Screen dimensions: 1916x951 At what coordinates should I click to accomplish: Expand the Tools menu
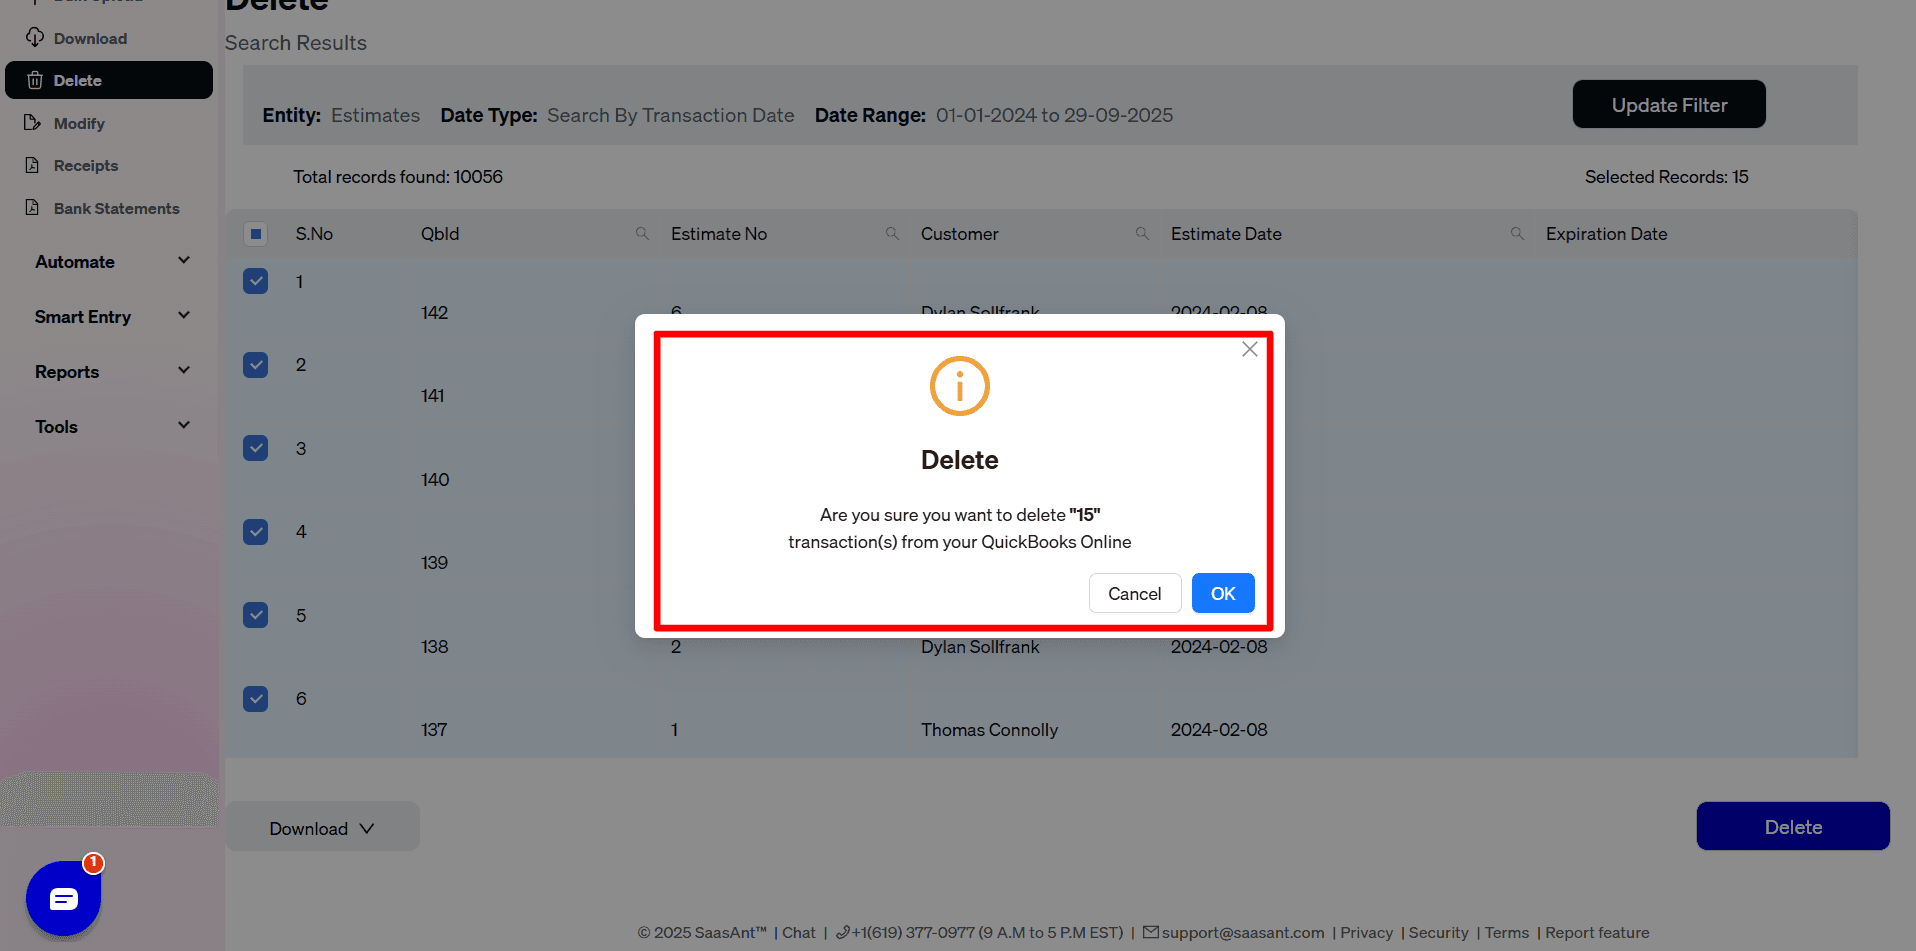[x=110, y=426]
